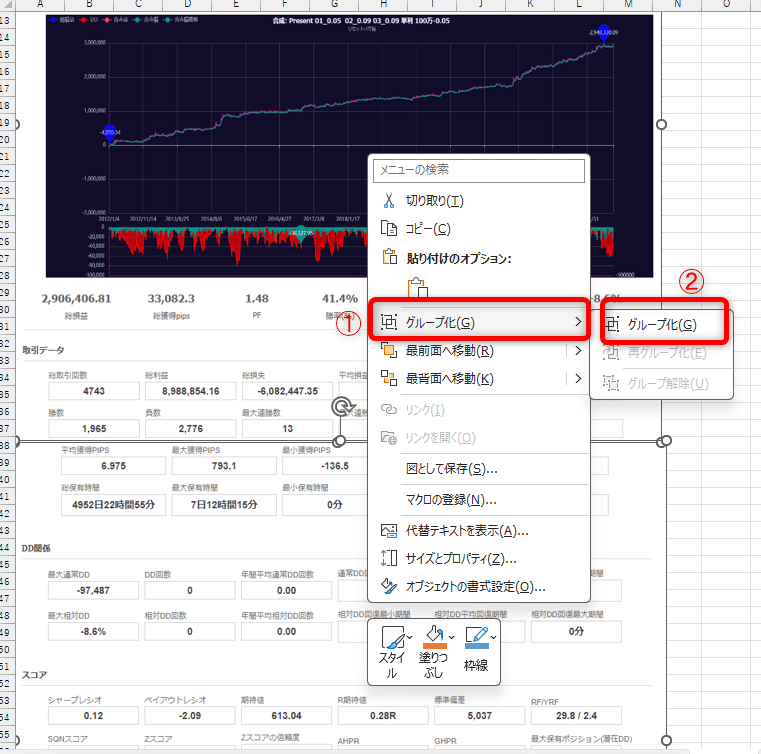The image size is (761, 754).
Task: Open サイズとプロパティ(Z)... dialog entry
Action: pyautogui.click(x=479, y=558)
